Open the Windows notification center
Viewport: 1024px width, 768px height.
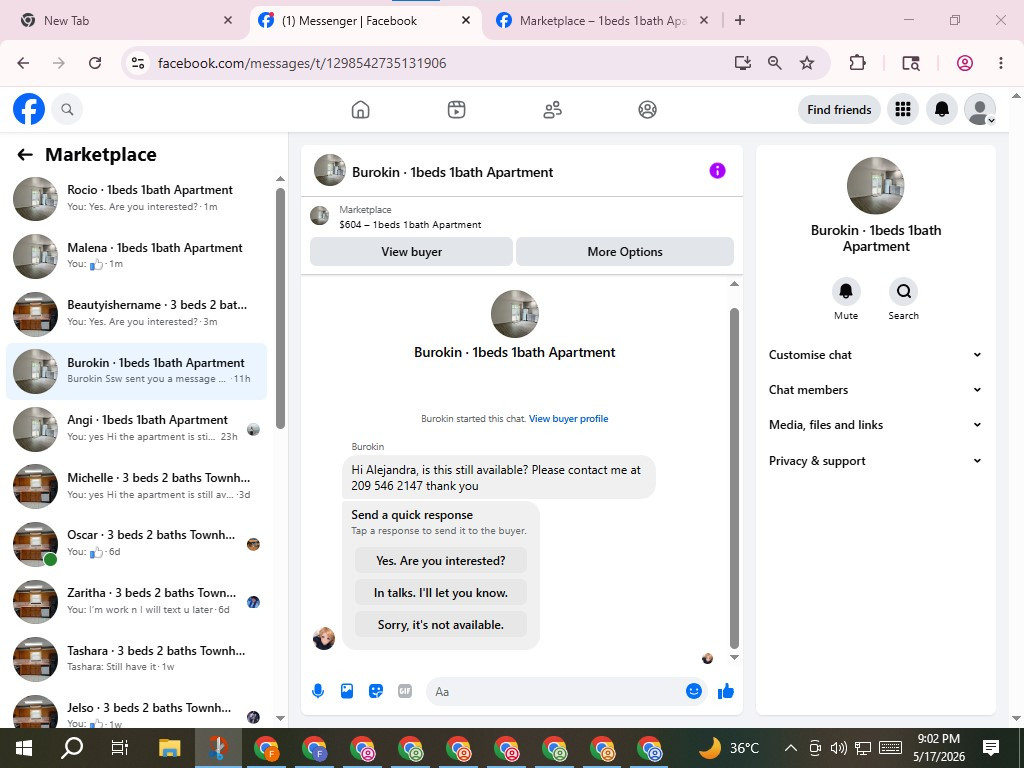coord(991,748)
